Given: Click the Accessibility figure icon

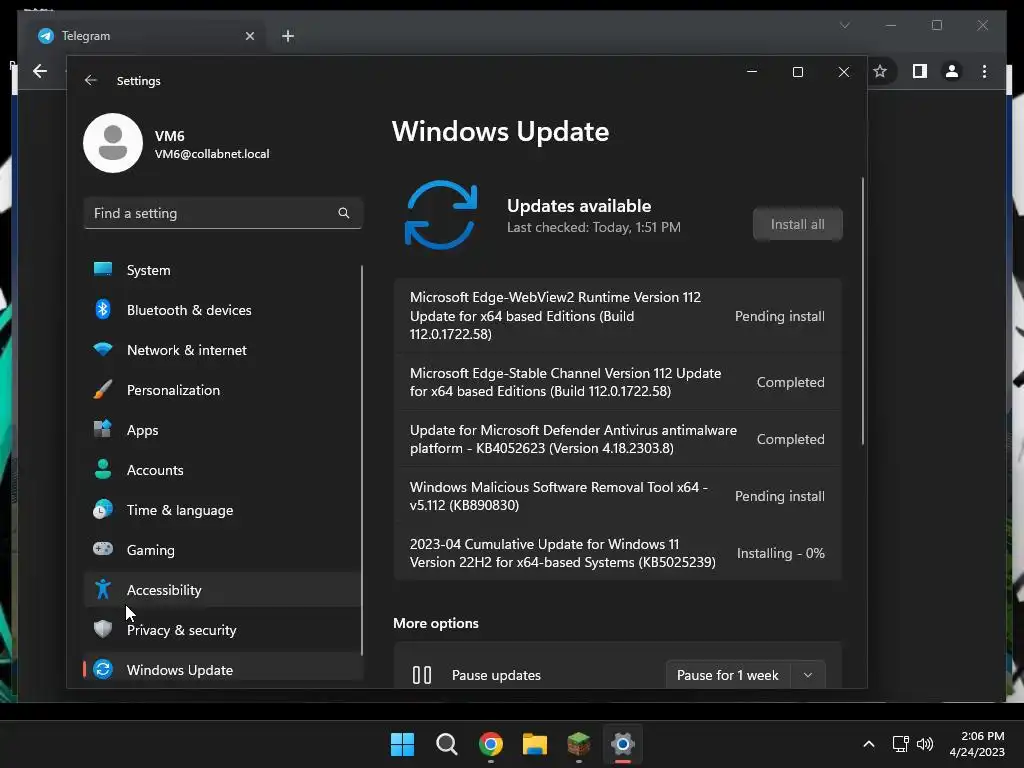Looking at the screenshot, I should point(103,589).
